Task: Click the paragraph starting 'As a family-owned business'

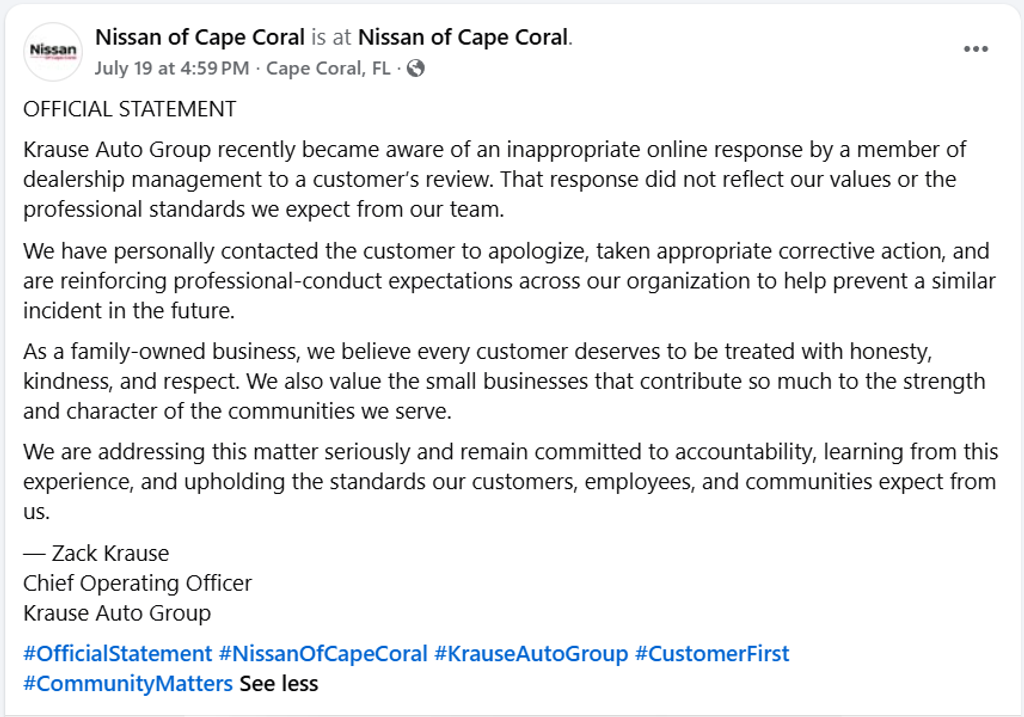Action: coord(504,381)
